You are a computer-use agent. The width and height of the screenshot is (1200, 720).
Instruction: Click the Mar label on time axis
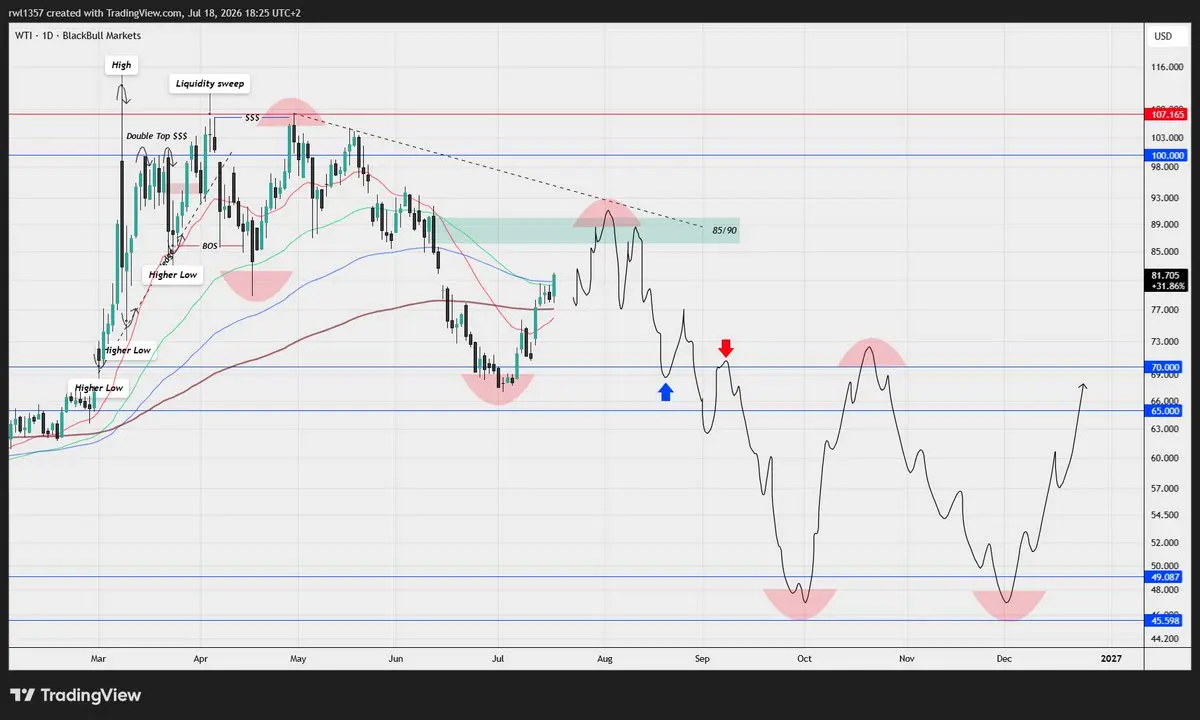click(98, 659)
